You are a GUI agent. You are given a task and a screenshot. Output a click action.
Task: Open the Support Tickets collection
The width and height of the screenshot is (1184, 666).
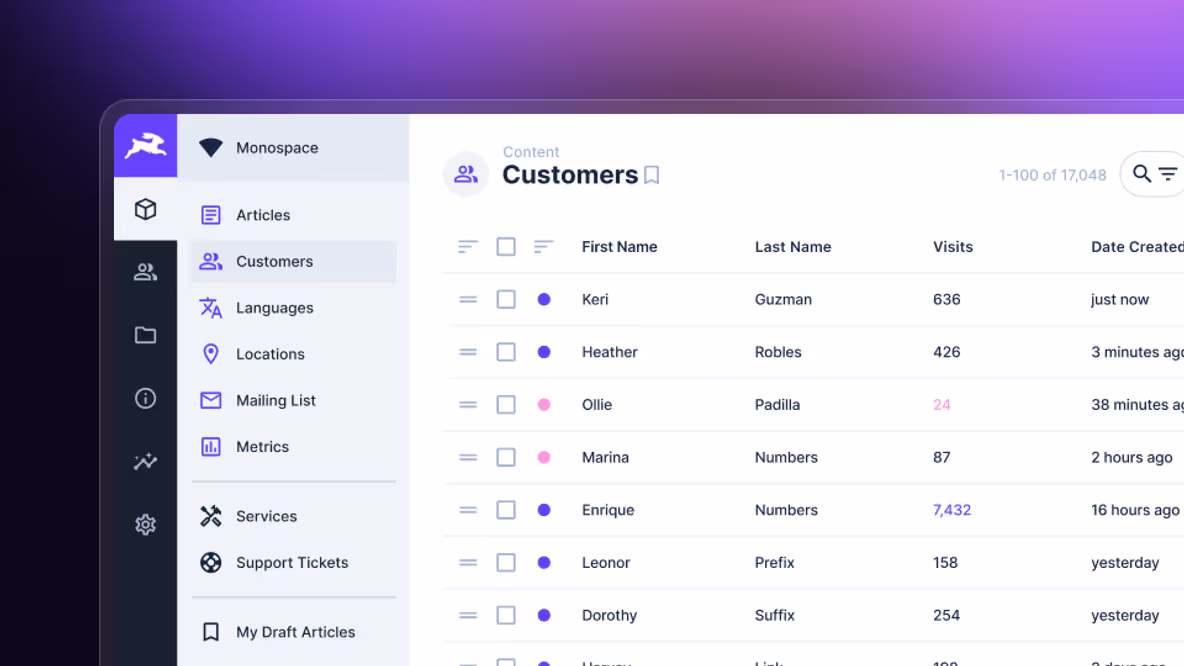point(294,563)
